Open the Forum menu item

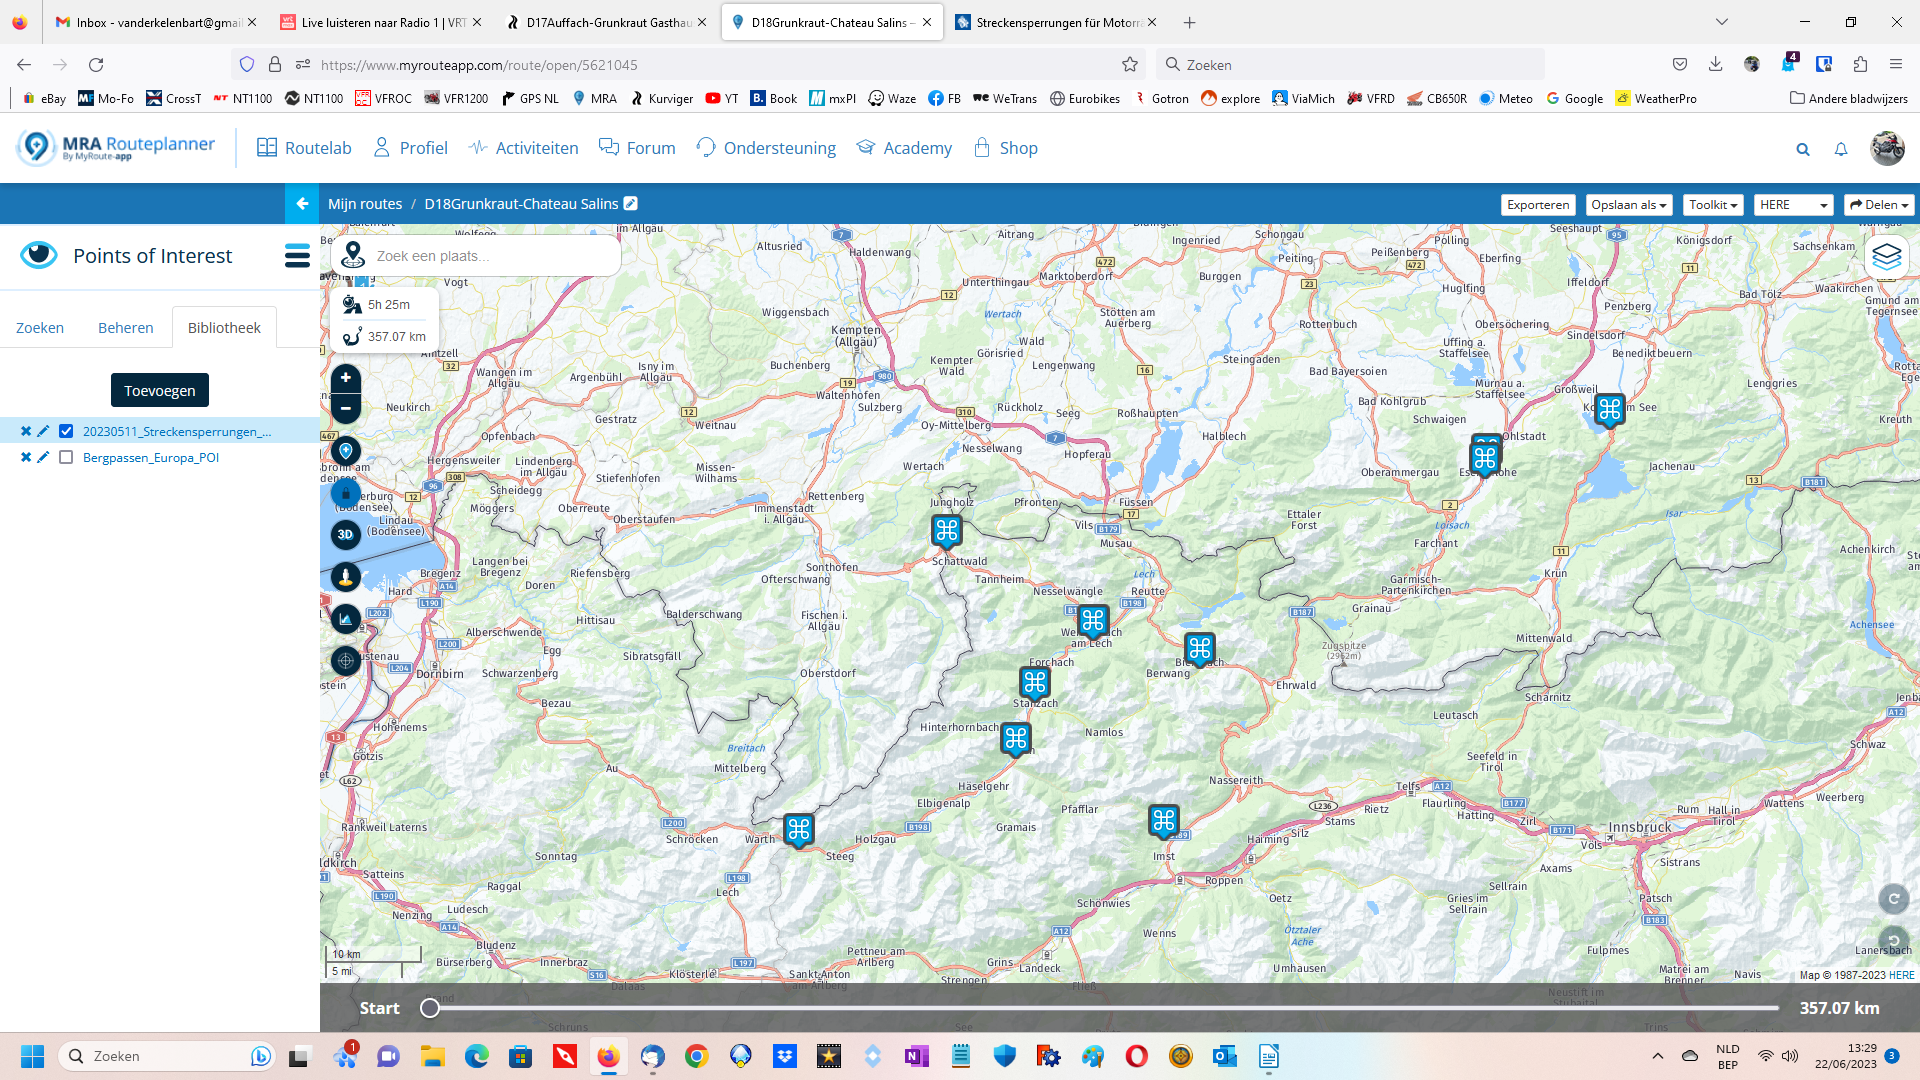(x=637, y=148)
